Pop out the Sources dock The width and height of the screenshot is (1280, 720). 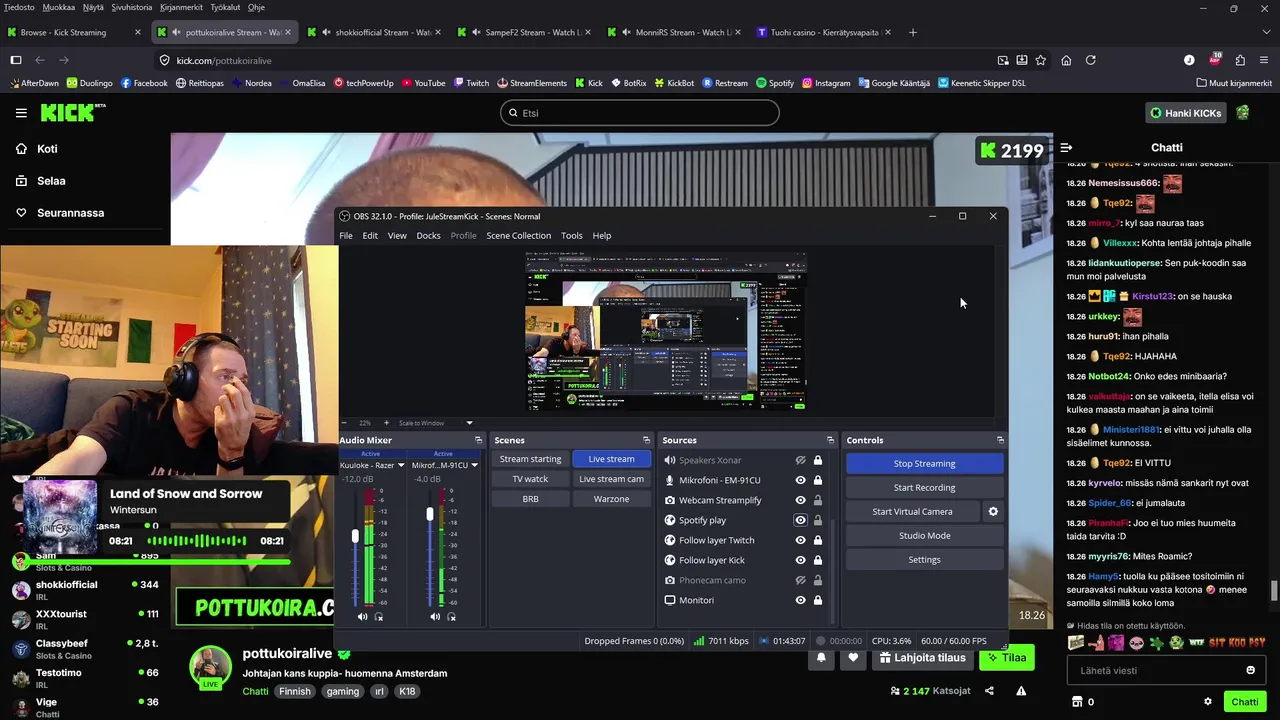click(x=830, y=440)
